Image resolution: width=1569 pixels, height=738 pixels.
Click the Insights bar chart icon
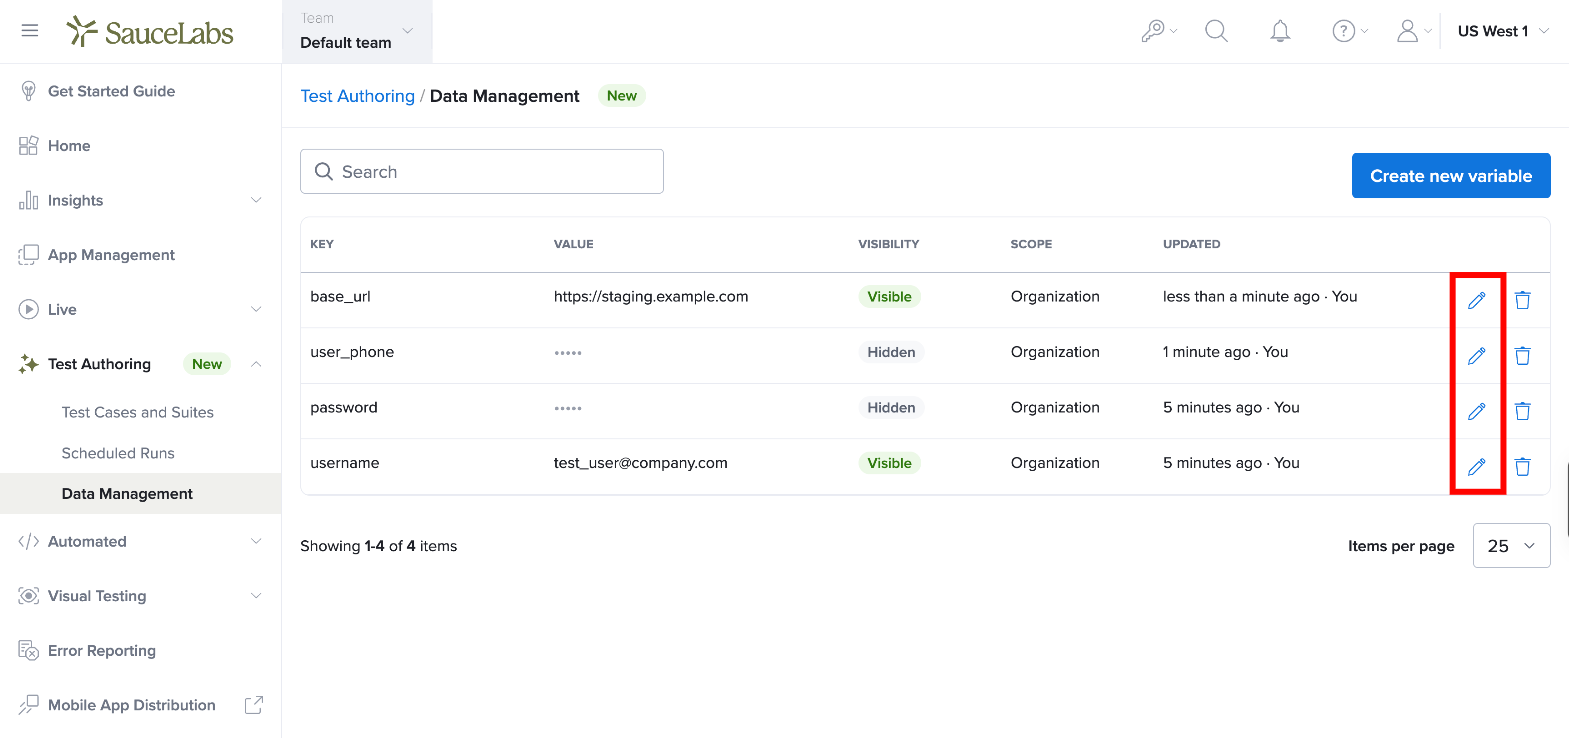pyautogui.click(x=28, y=200)
